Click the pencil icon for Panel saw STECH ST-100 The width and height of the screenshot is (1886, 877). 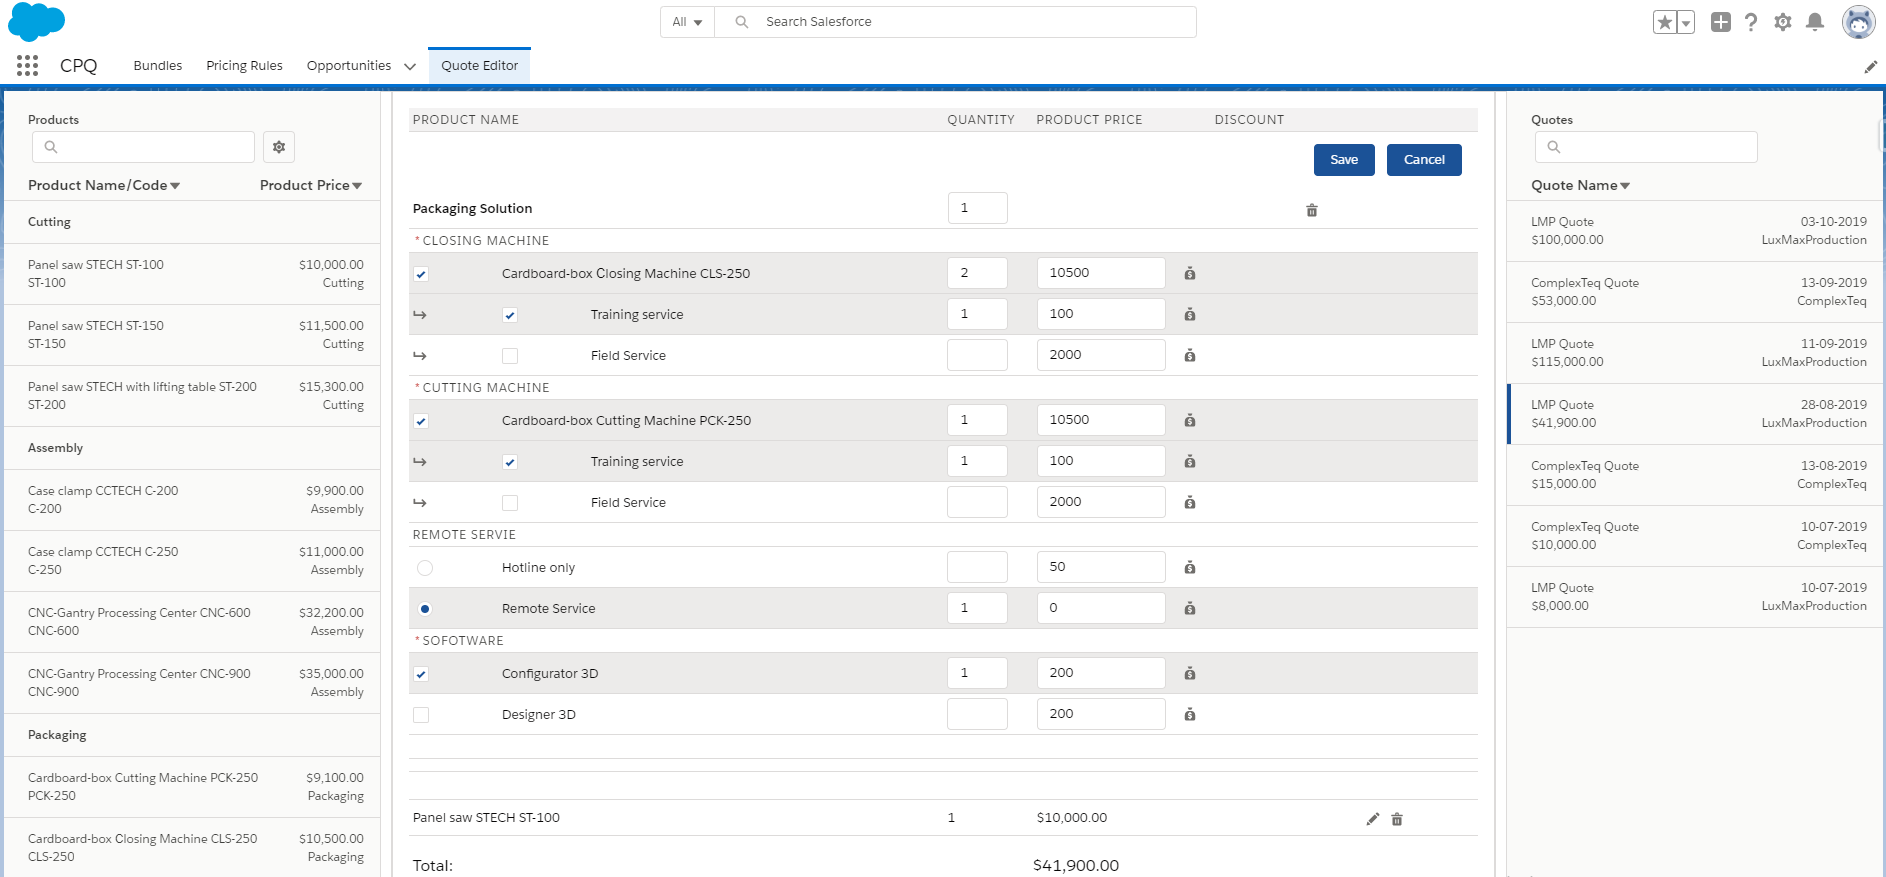1372,819
